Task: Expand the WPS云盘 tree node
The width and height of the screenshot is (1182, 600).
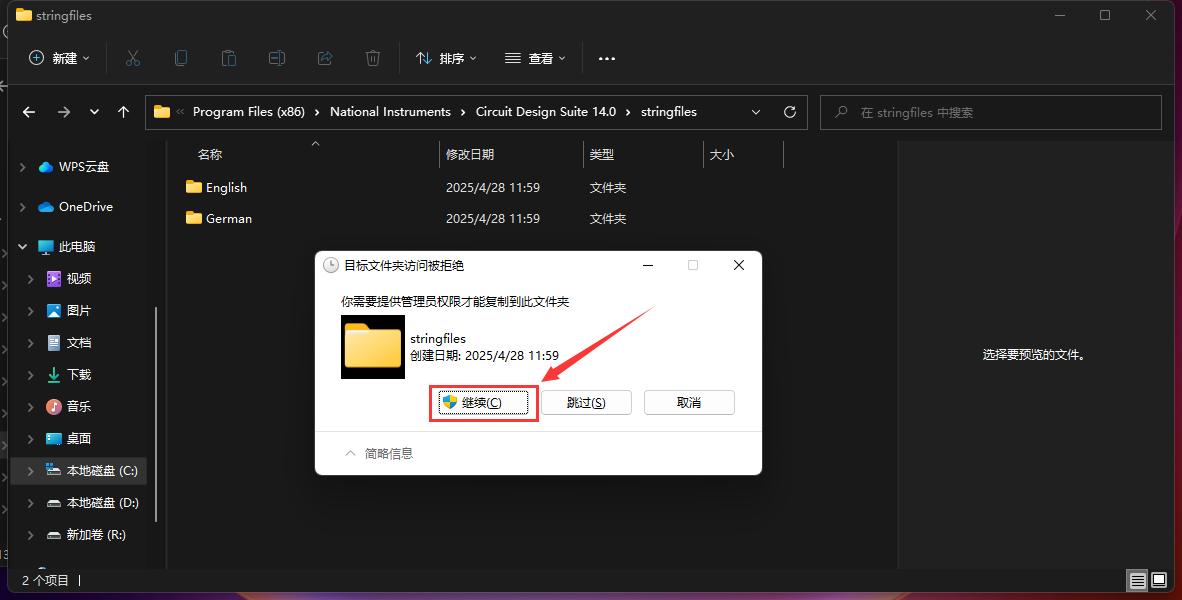Action: tap(23, 167)
